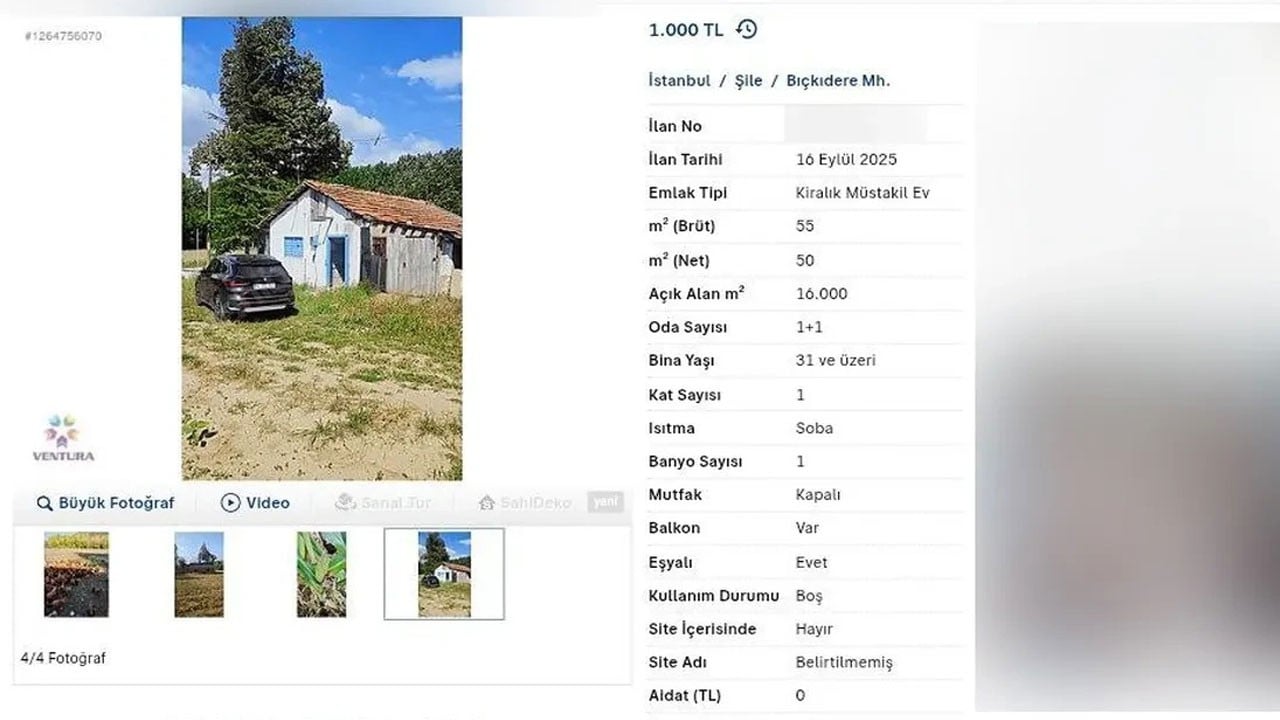Open the Bıçkıdere Mh. neighborhood link

pyautogui.click(x=838, y=81)
